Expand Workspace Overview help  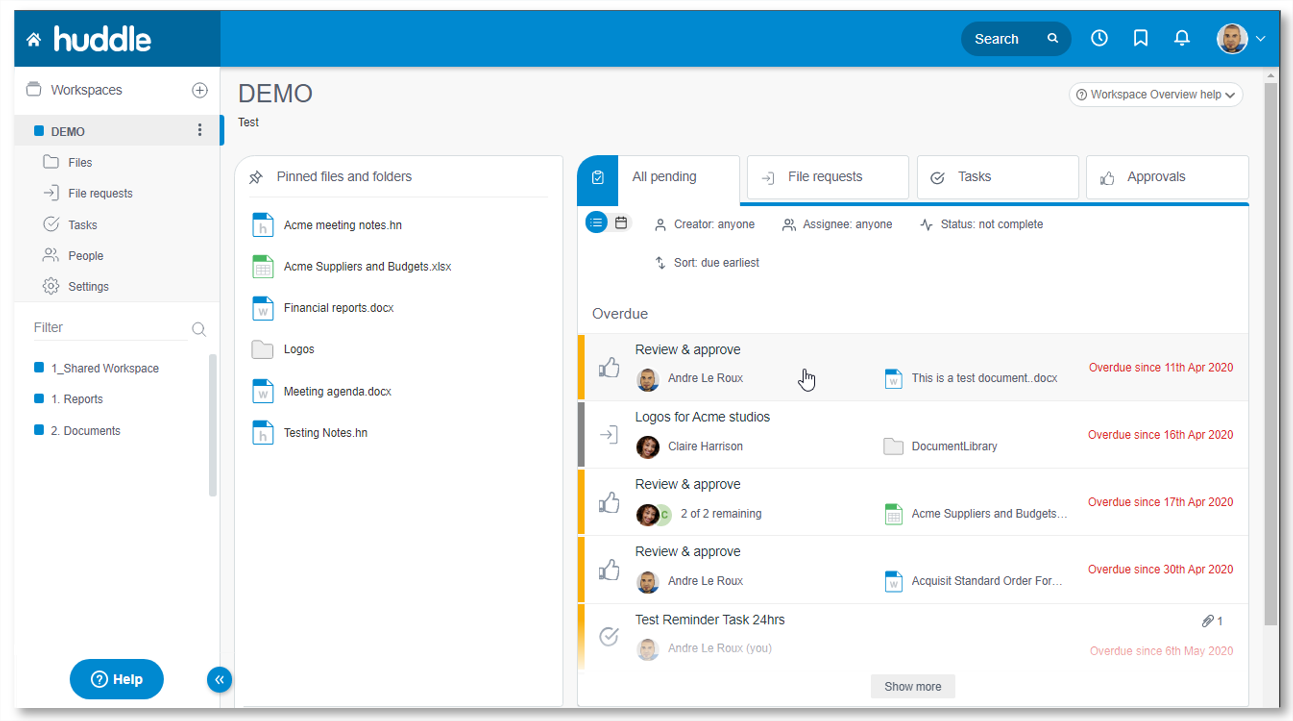[1156, 94]
